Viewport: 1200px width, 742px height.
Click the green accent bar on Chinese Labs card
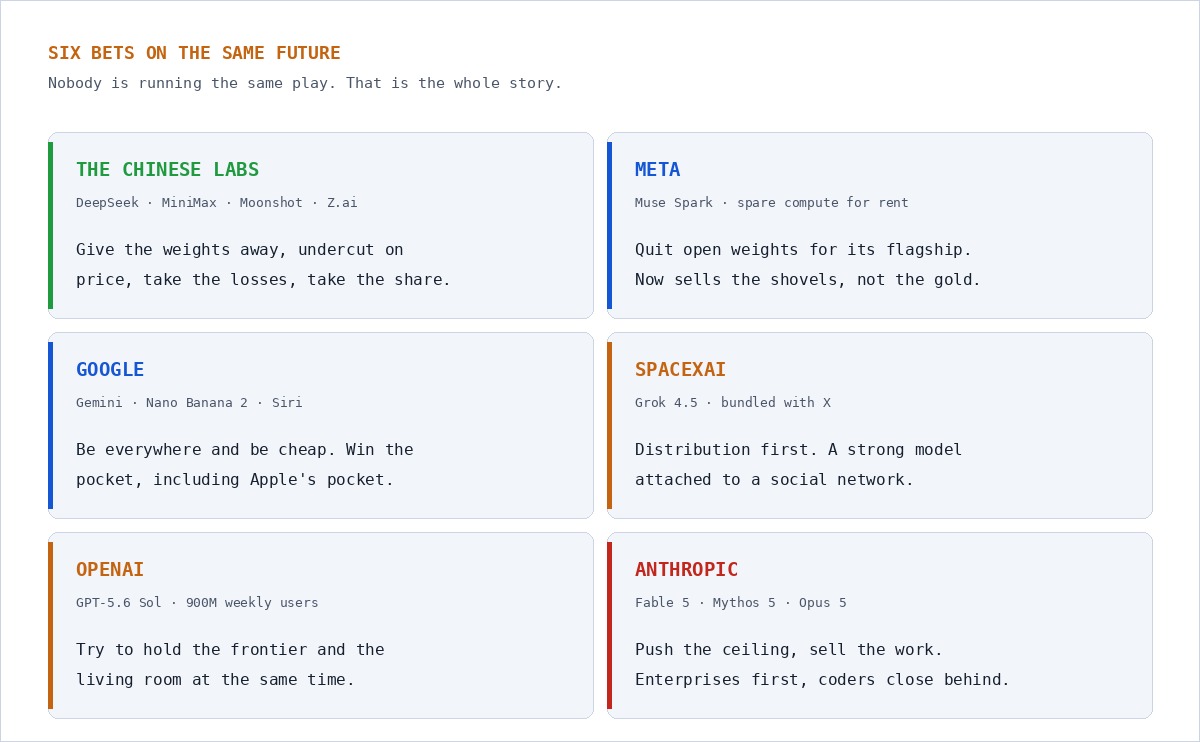50,225
